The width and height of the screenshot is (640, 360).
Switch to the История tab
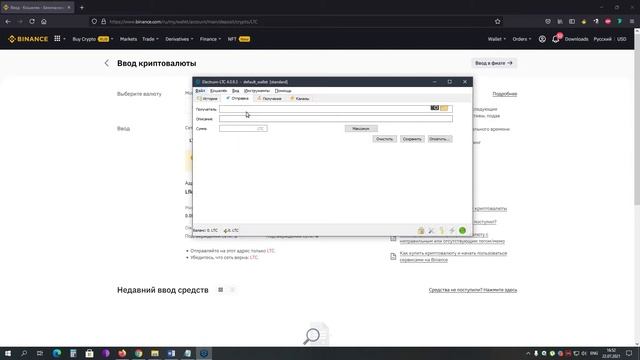click(x=207, y=98)
